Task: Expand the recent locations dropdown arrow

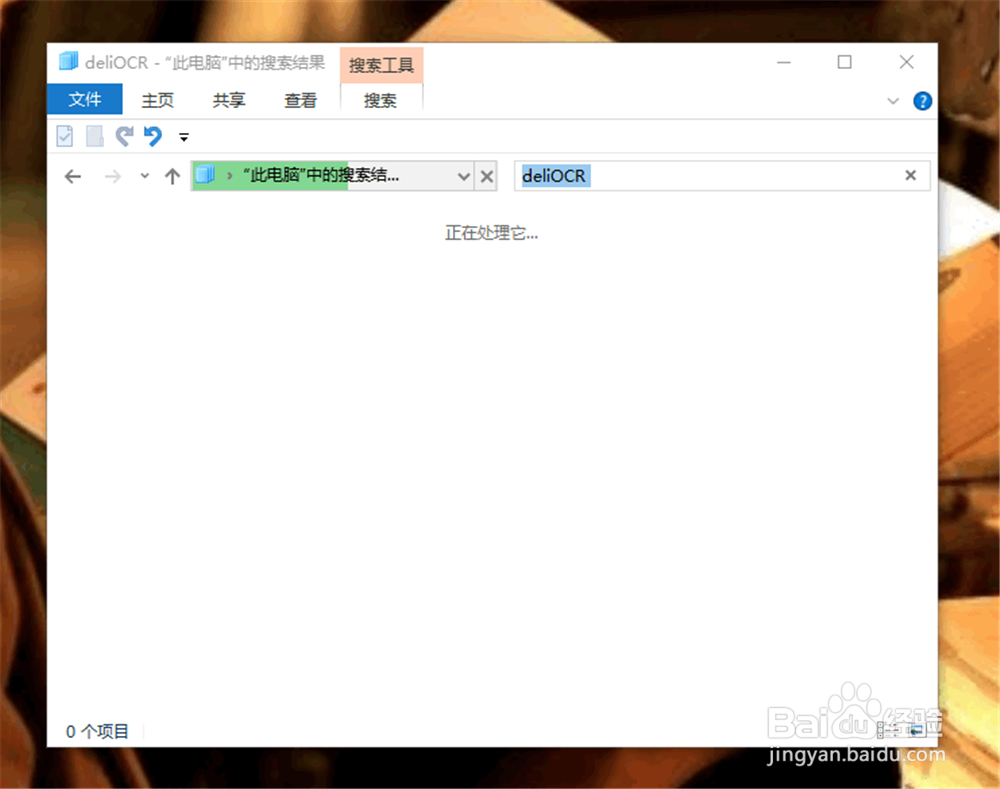Action: [145, 176]
